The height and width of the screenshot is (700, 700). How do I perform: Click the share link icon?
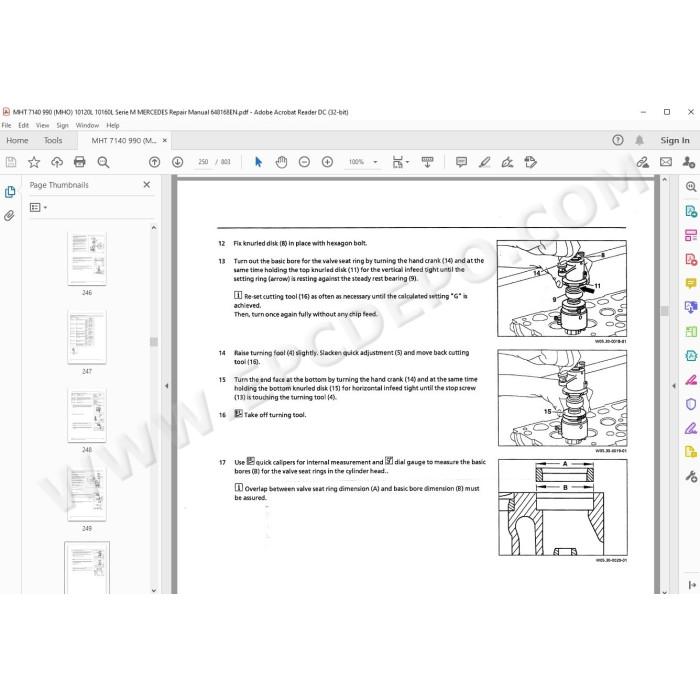[x=643, y=162]
